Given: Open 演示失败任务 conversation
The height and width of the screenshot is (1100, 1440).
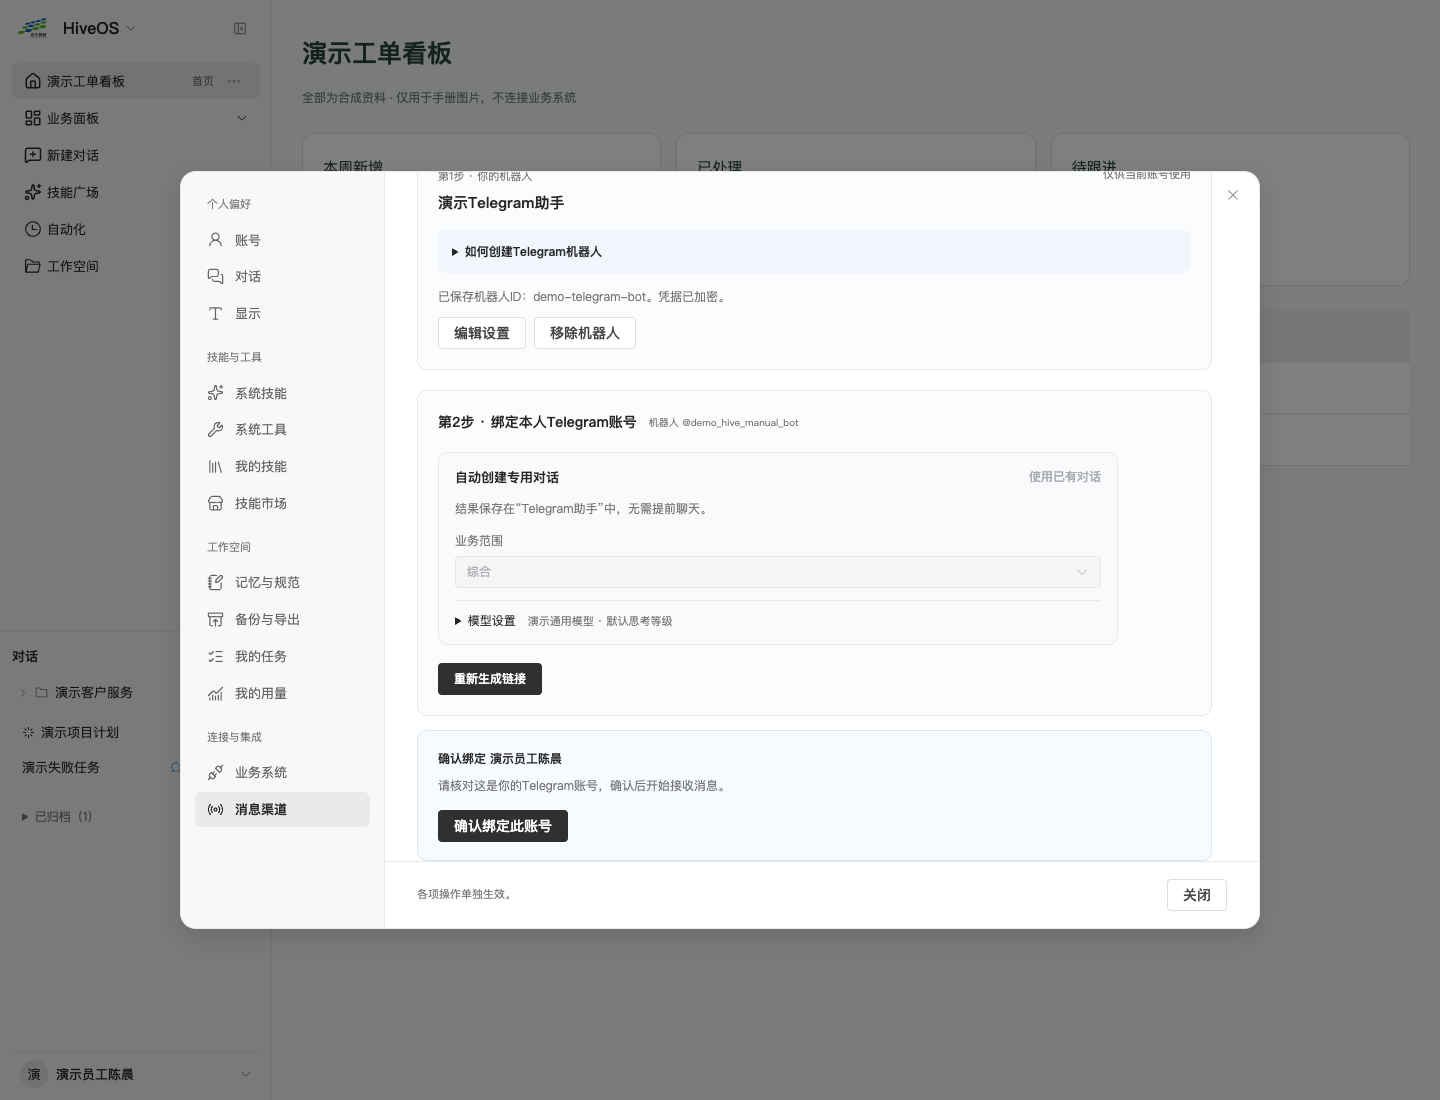Looking at the screenshot, I should click(x=61, y=768).
